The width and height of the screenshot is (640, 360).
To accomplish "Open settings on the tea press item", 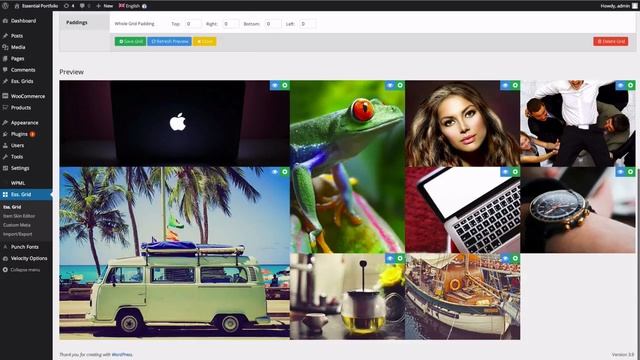I will click(400, 258).
